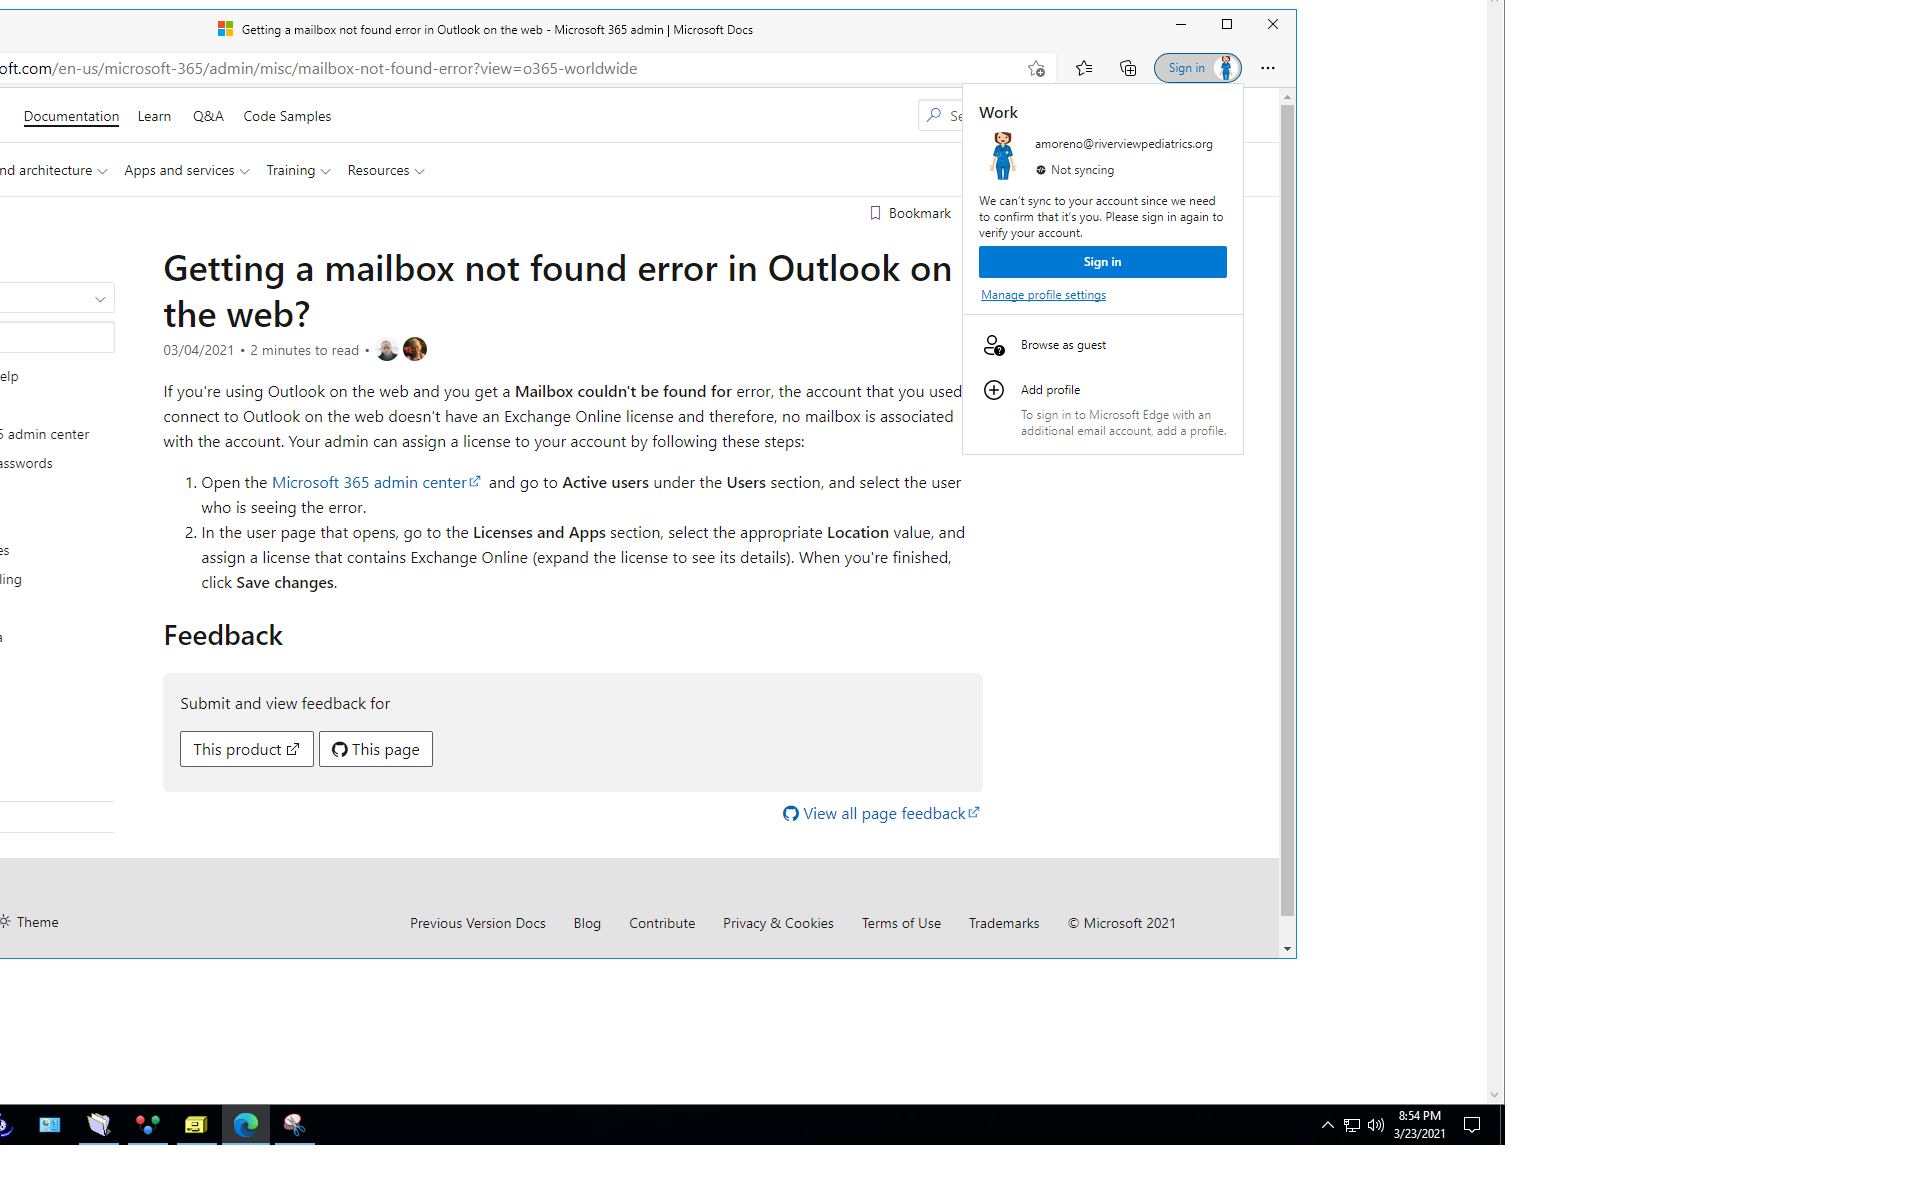Open Edge Settings and more menu
Image resolution: width=1920 pixels, height=1200 pixels.
pyautogui.click(x=1268, y=68)
